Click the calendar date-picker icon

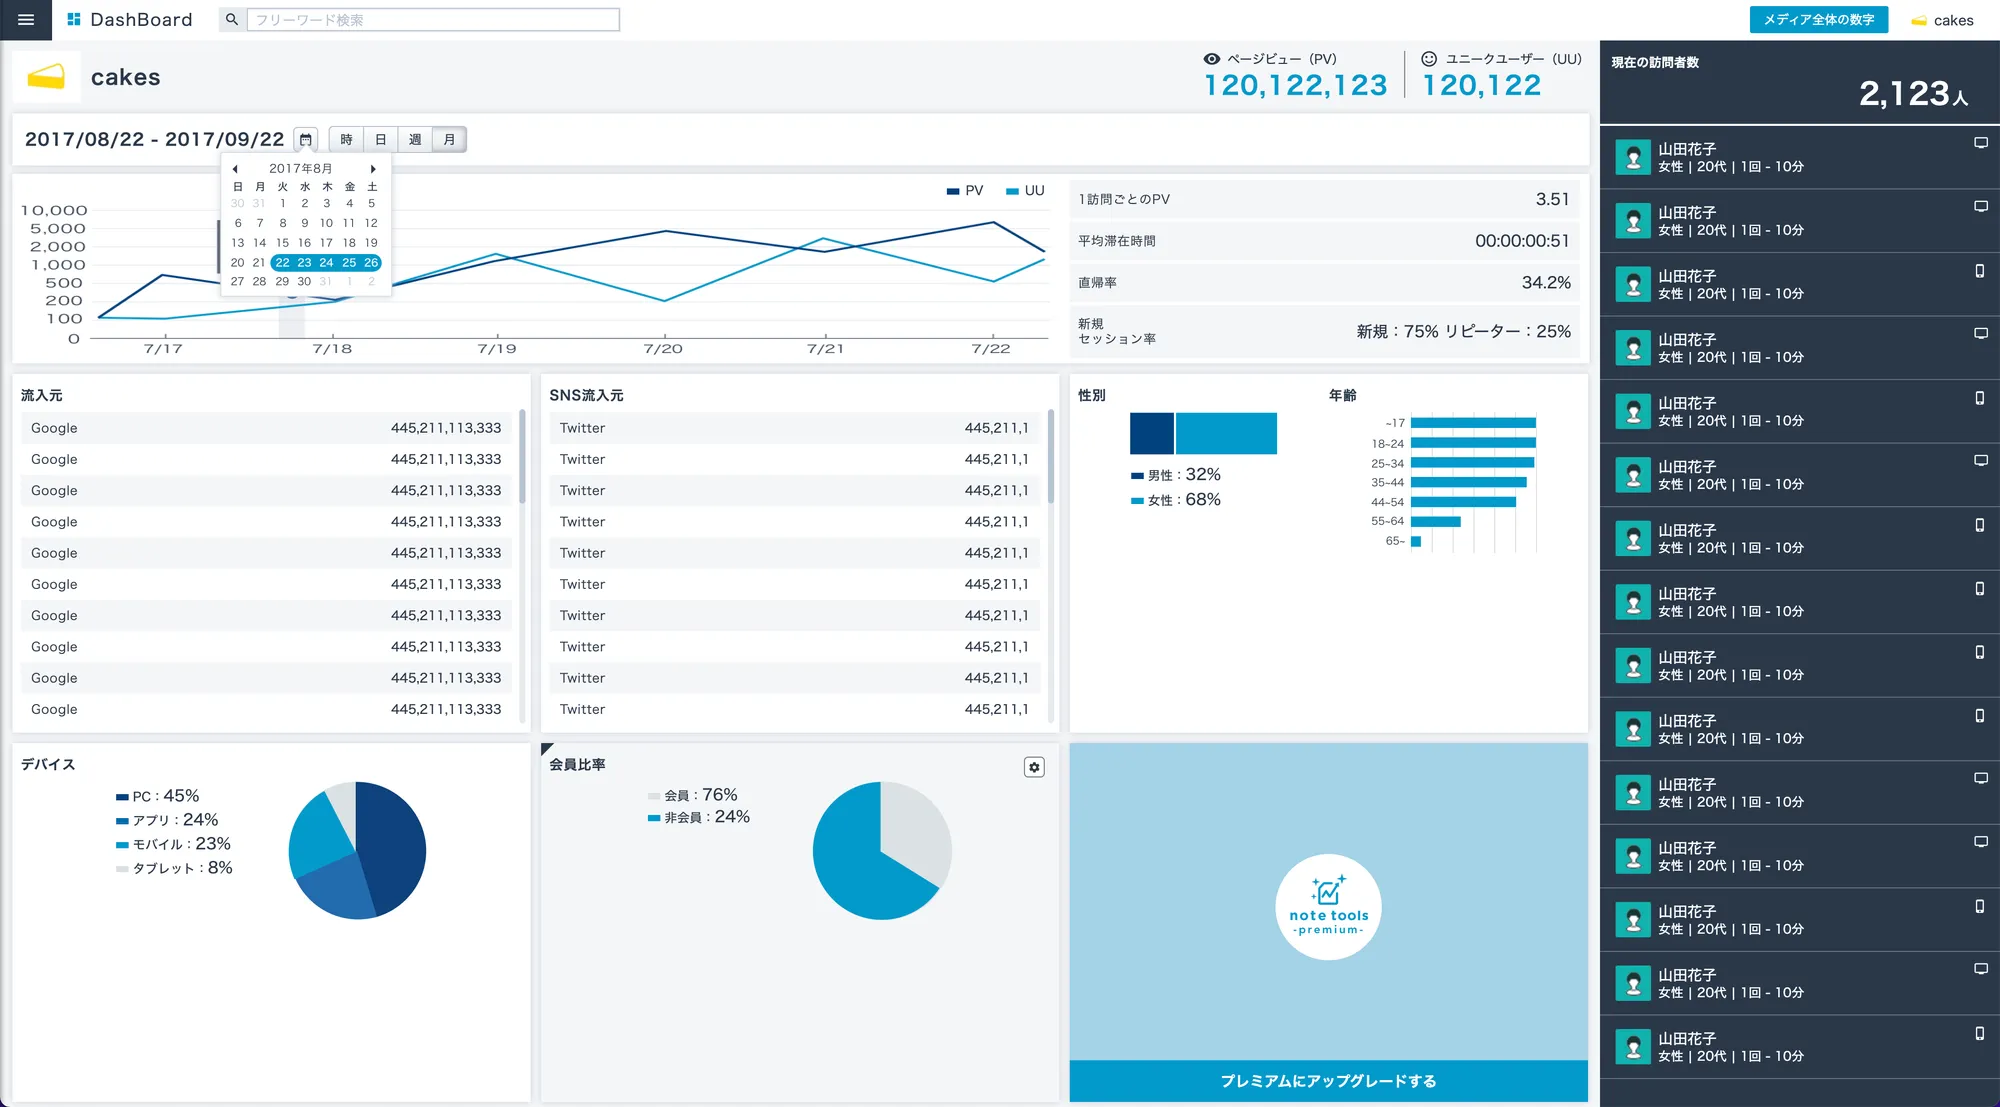306,140
